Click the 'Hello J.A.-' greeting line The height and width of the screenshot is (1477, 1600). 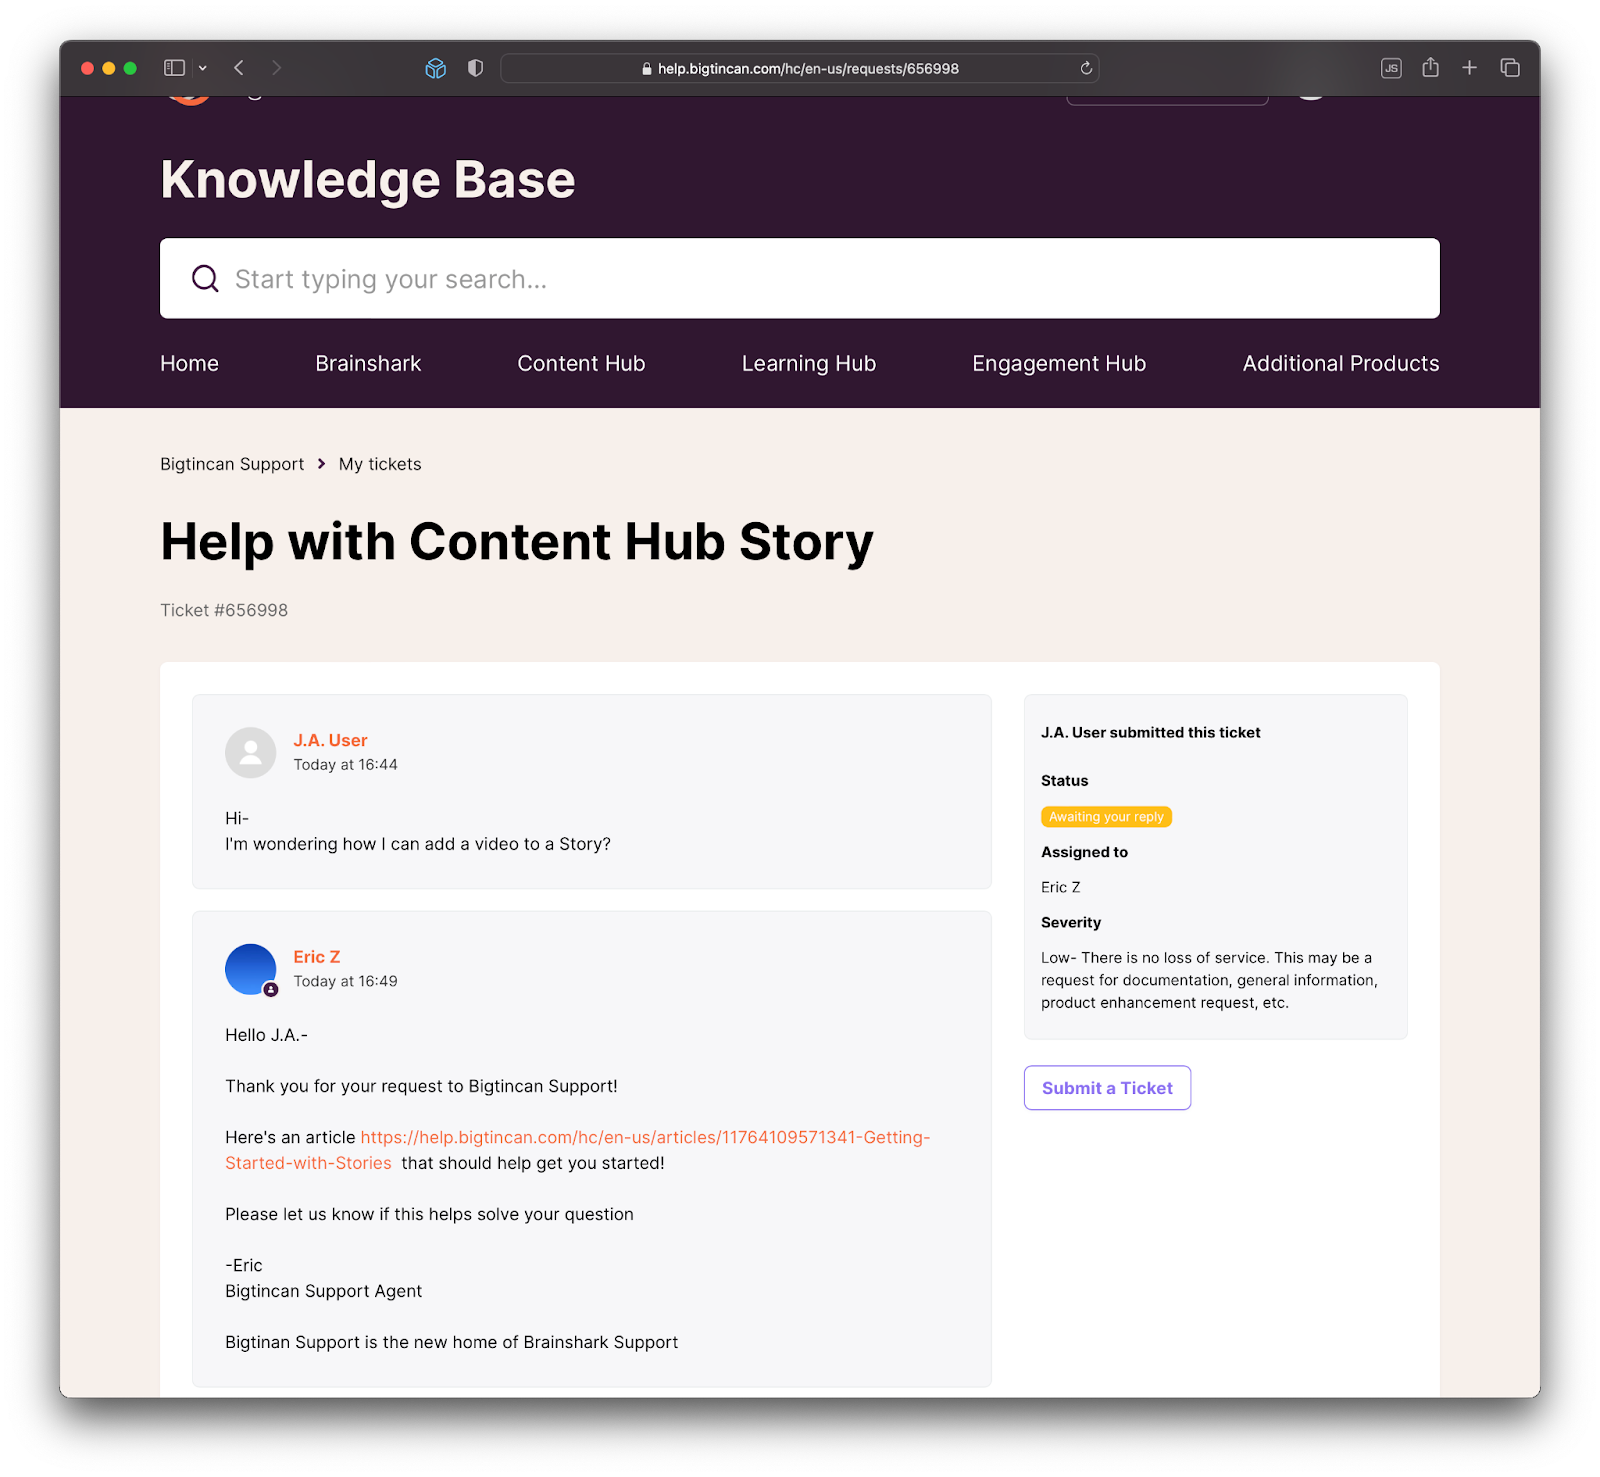tap(266, 1035)
